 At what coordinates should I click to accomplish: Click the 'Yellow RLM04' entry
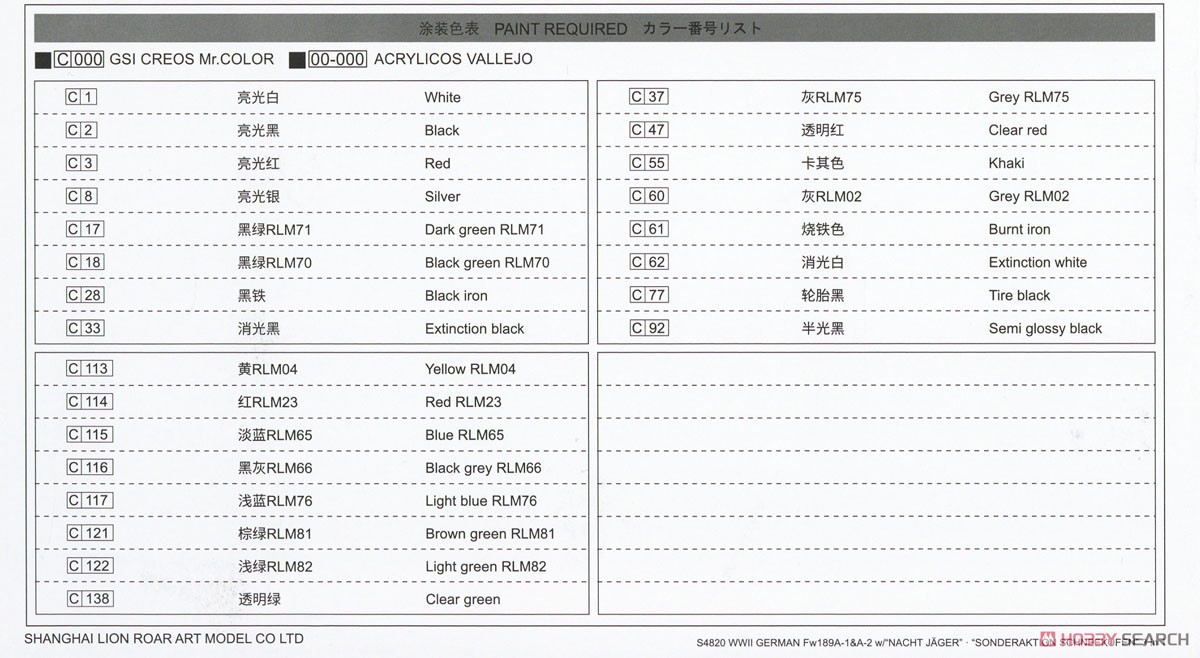pyautogui.click(x=470, y=369)
